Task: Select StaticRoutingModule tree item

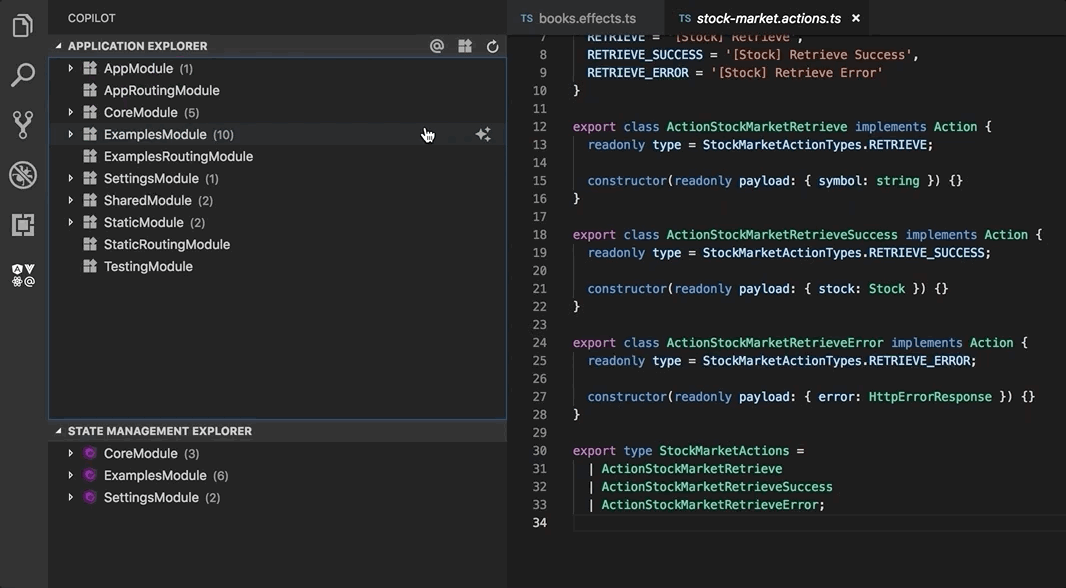Action: click(167, 244)
